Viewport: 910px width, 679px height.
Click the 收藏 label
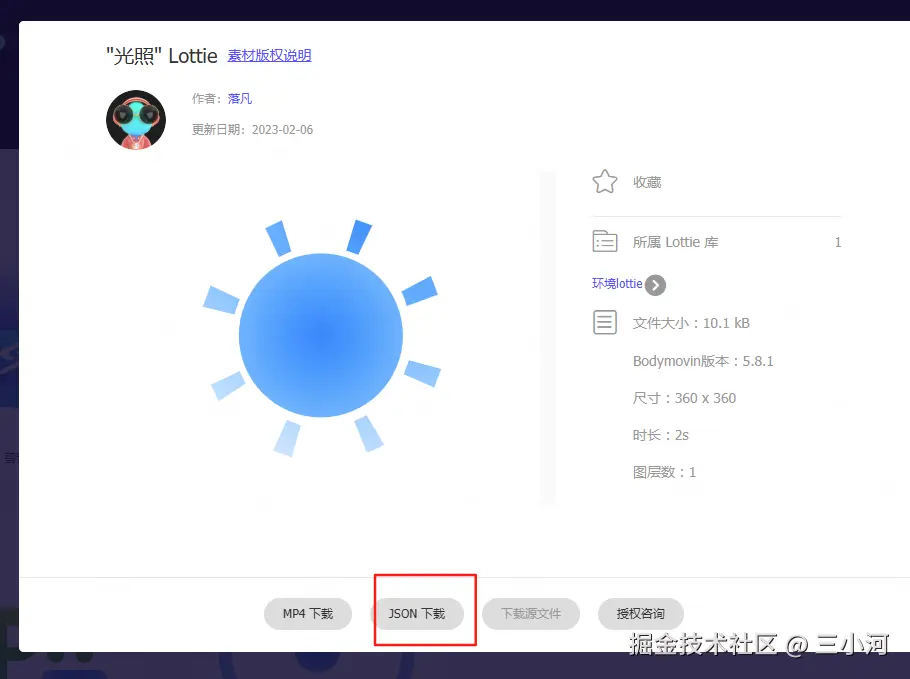pos(647,182)
